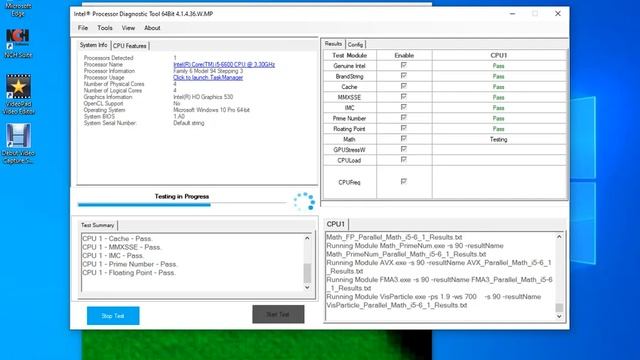Image resolution: width=640 pixels, height=360 pixels.
Task: Click the Intel HD Graphics 530 value
Action: tap(203, 97)
